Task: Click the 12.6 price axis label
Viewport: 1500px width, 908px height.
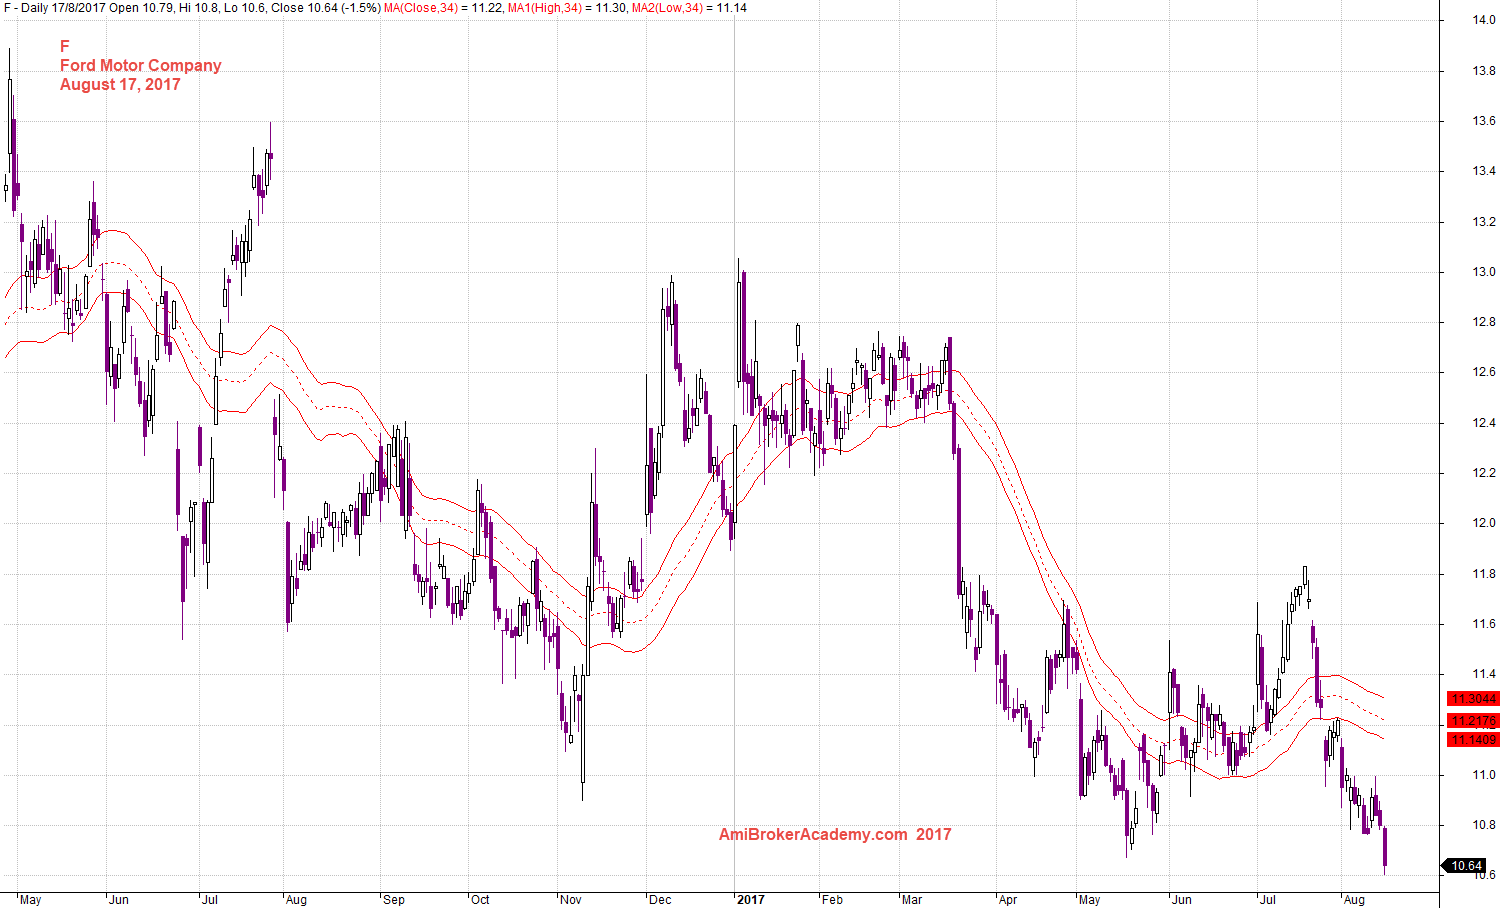Action: pyautogui.click(x=1484, y=372)
